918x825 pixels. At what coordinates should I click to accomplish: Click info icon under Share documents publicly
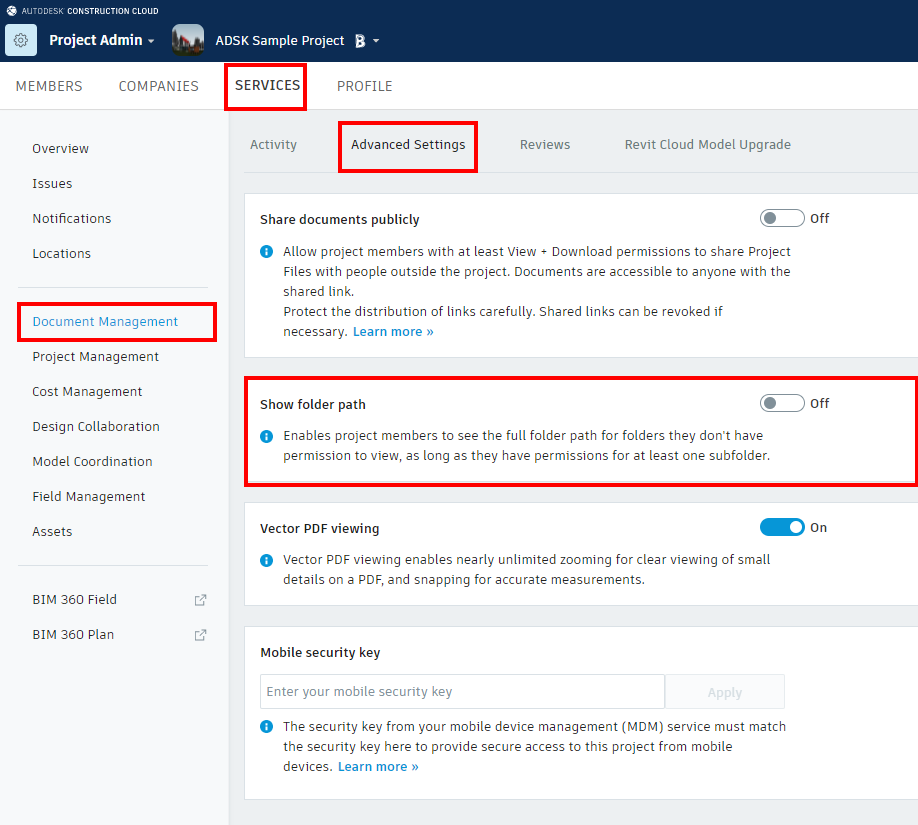[x=266, y=252]
